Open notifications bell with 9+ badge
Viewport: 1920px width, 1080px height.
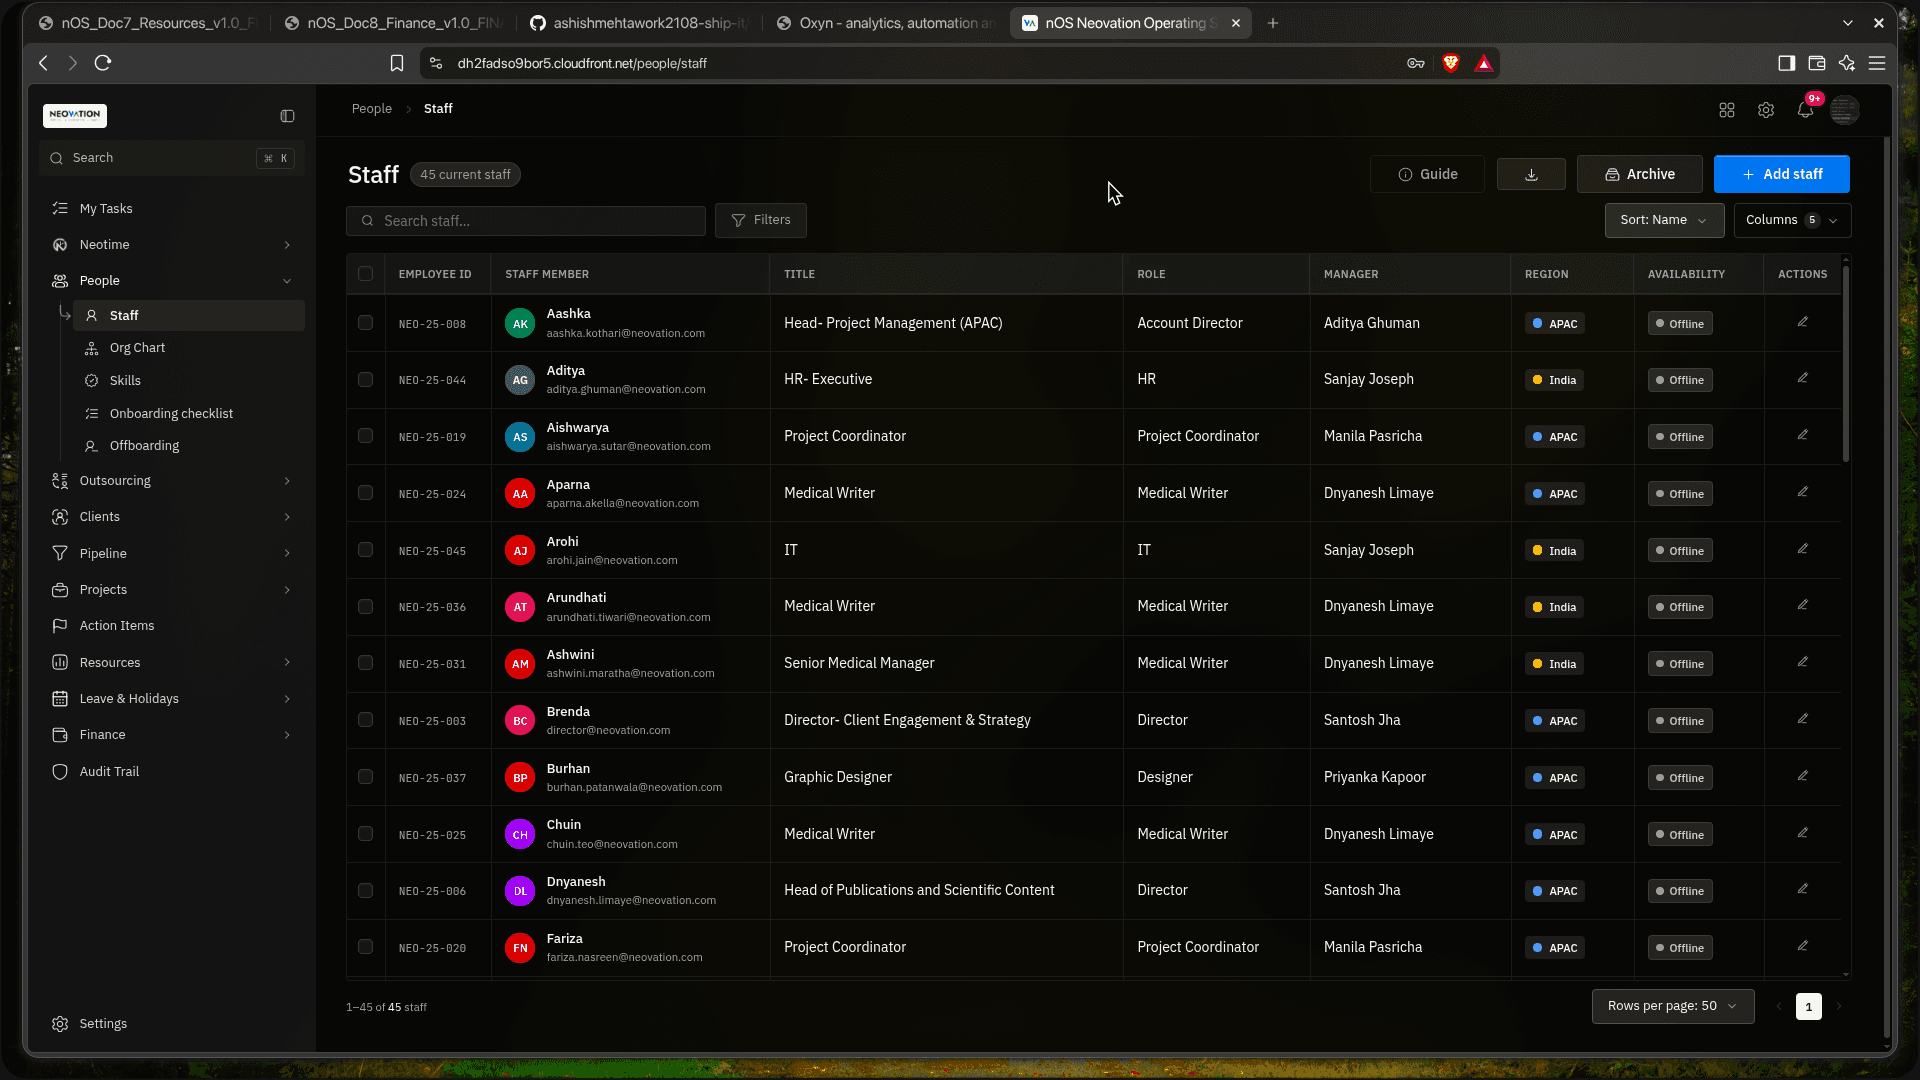pos(1806,109)
